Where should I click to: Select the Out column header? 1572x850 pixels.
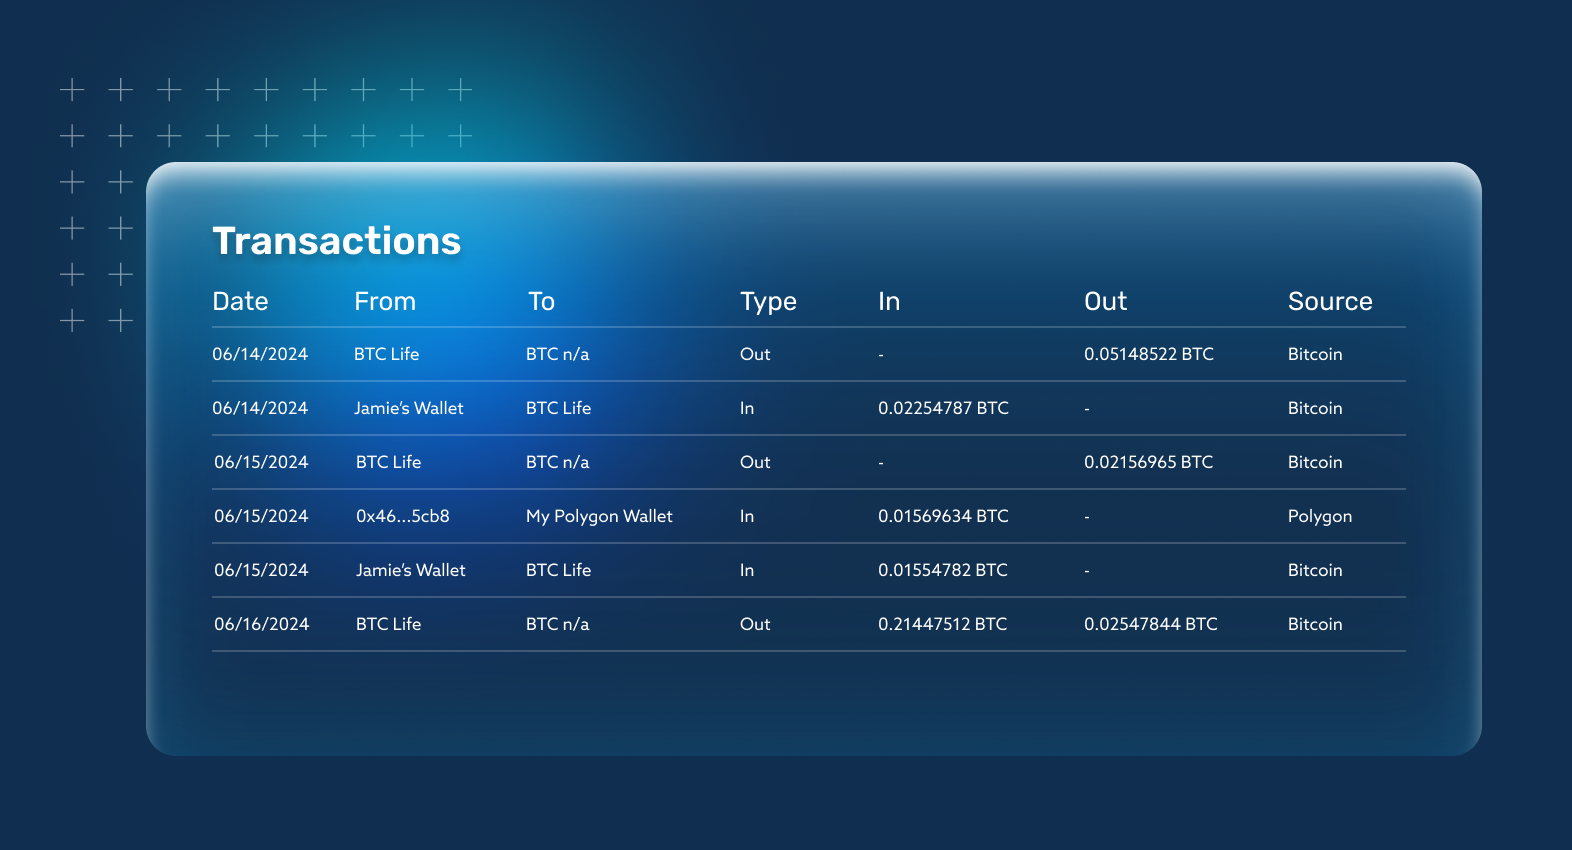click(1105, 301)
